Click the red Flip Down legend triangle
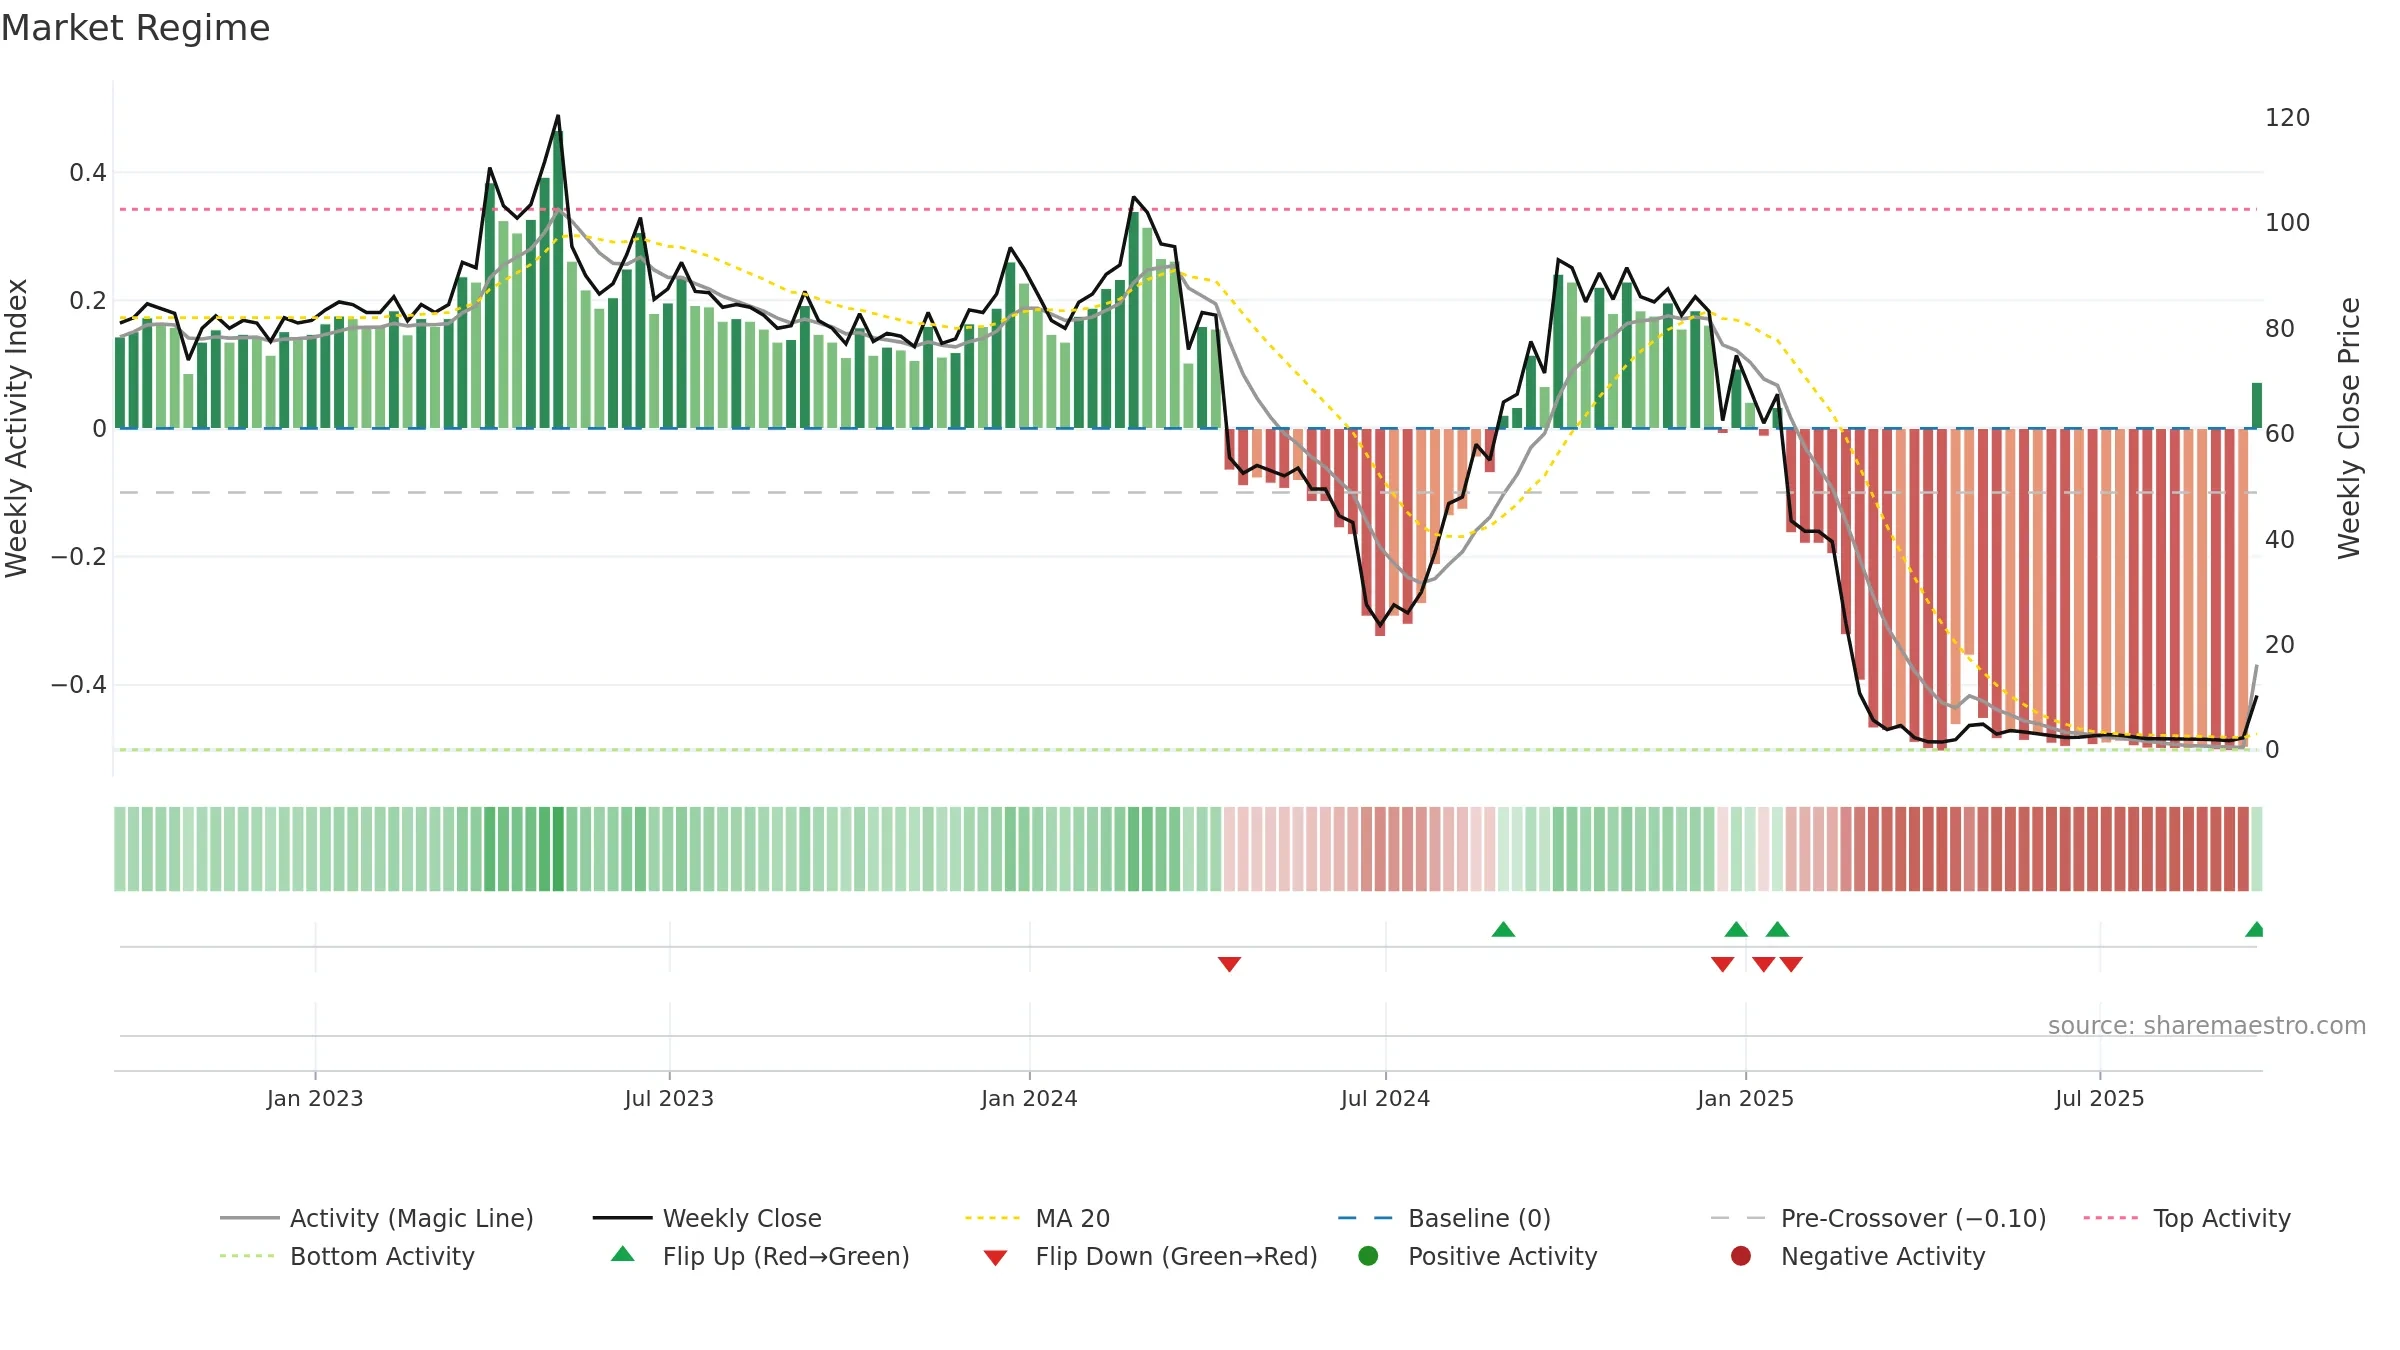 995,1258
